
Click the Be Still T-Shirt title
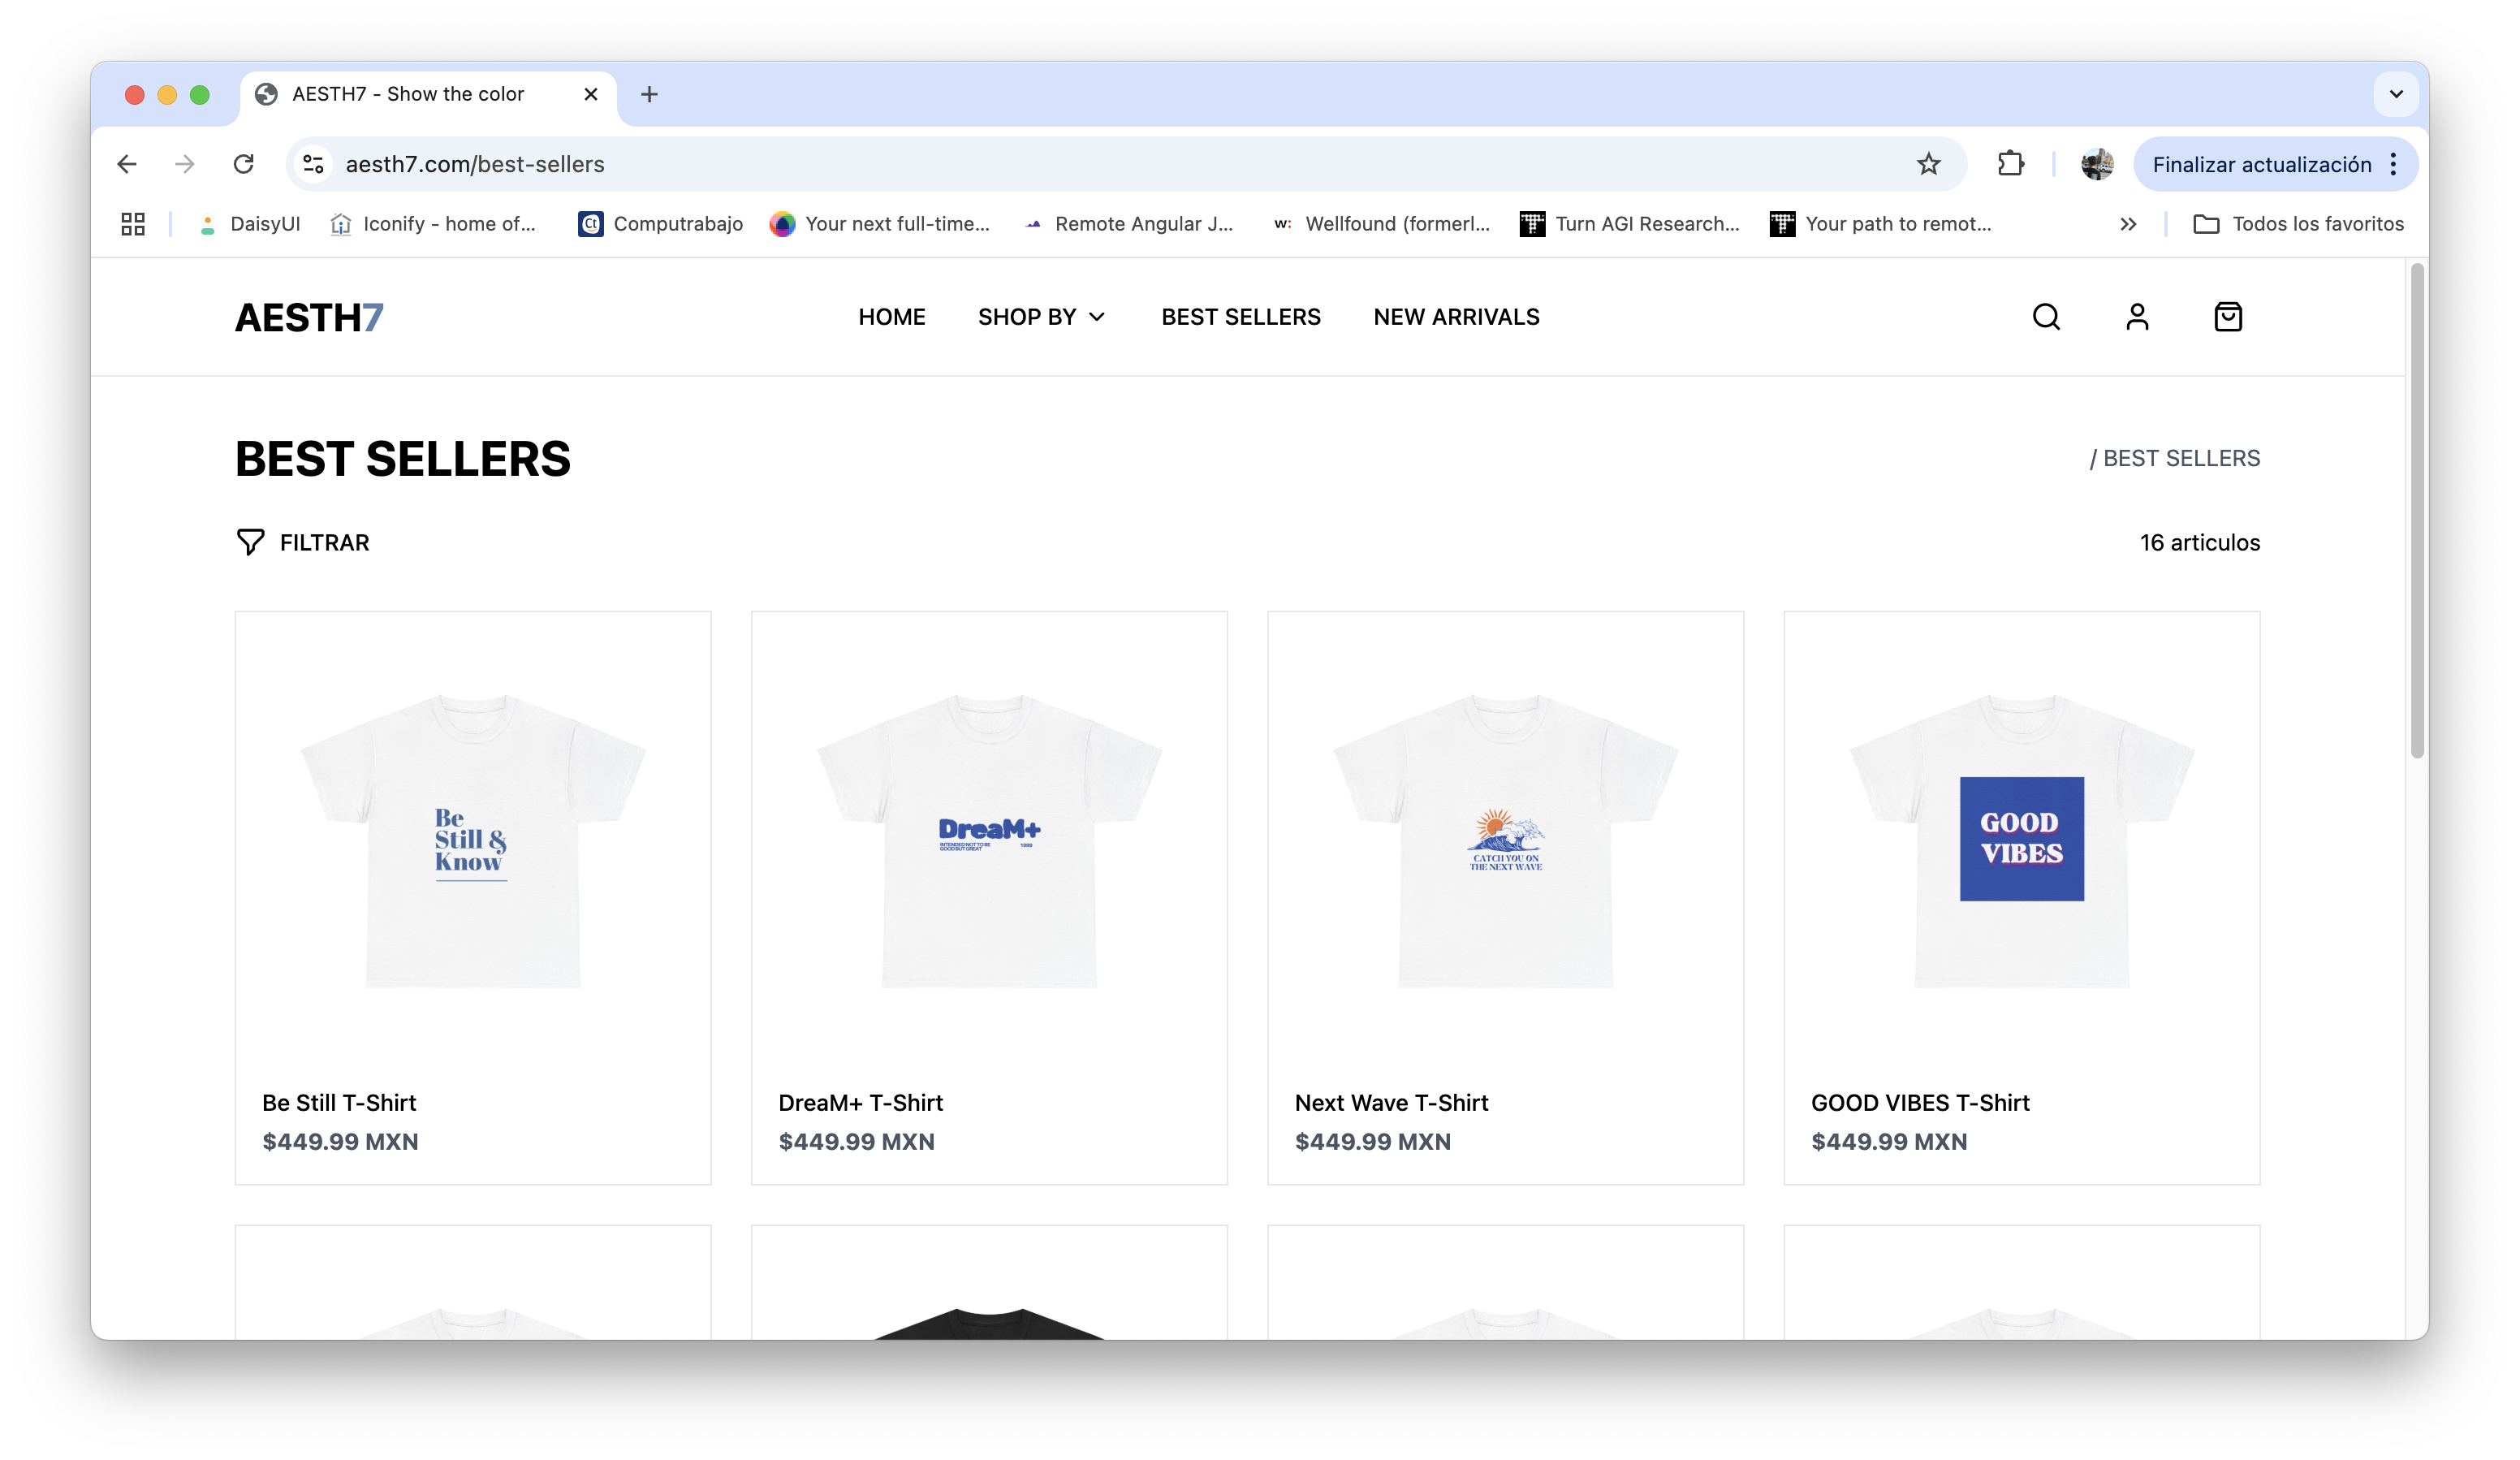click(339, 1102)
